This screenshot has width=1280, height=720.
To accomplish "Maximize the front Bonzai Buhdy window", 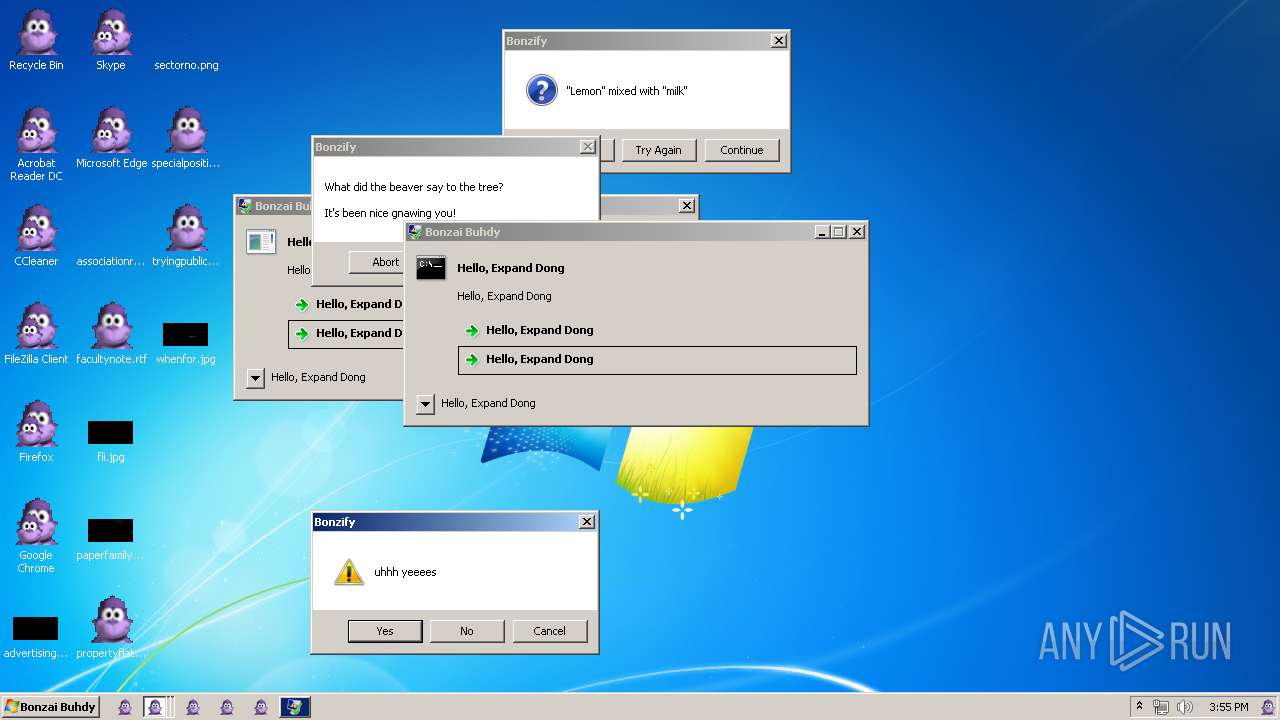I will (x=838, y=232).
